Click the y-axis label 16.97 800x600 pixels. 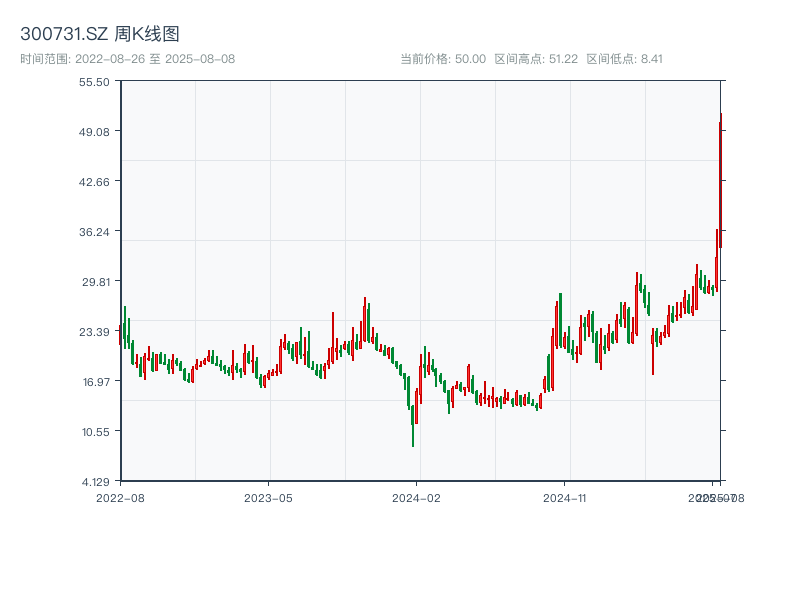96,382
